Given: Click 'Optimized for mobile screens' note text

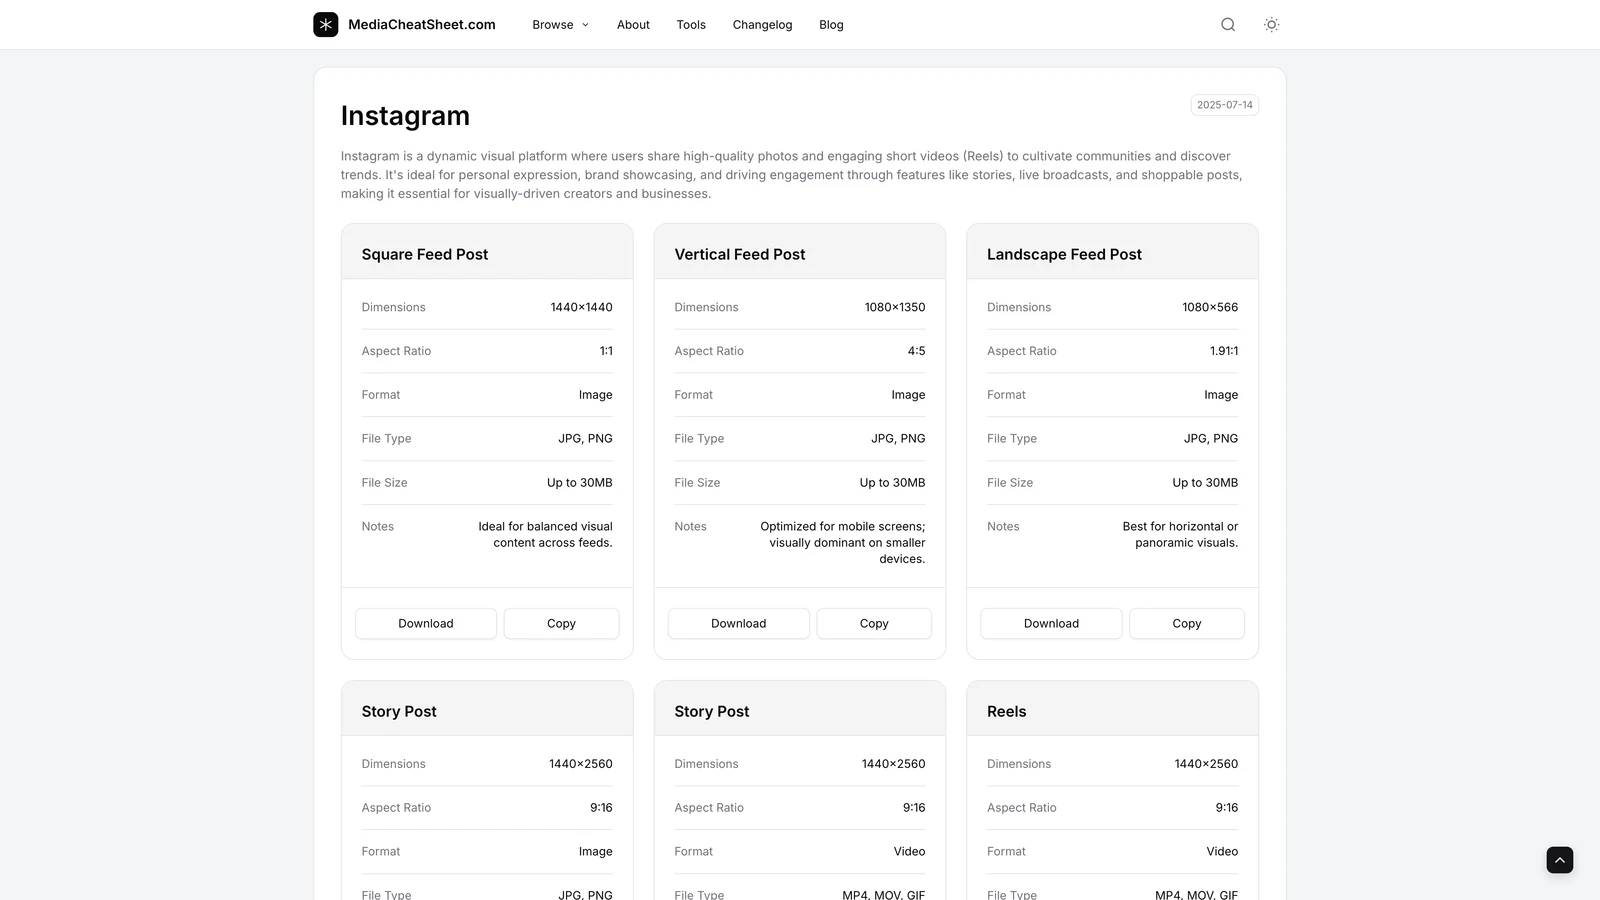Looking at the screenshot, I should click(842, 526).
